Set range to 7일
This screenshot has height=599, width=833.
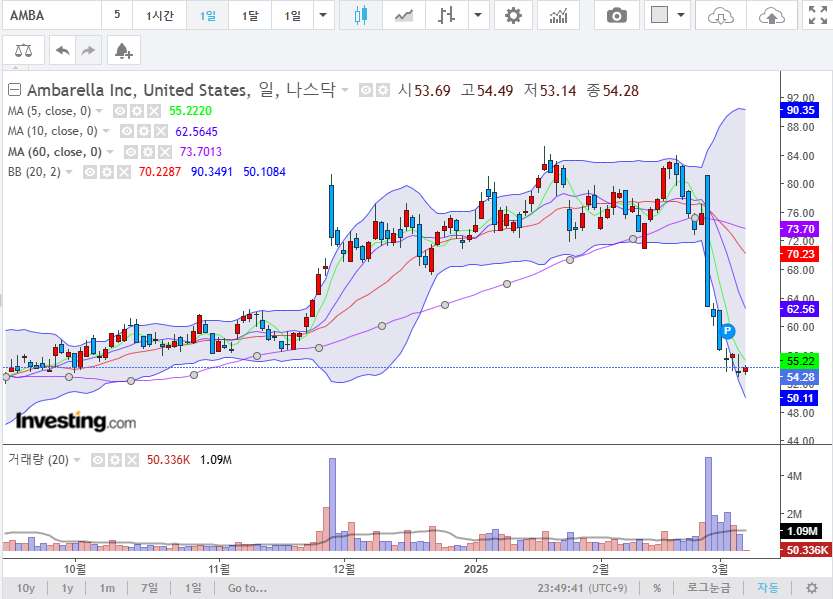(149, 588)
